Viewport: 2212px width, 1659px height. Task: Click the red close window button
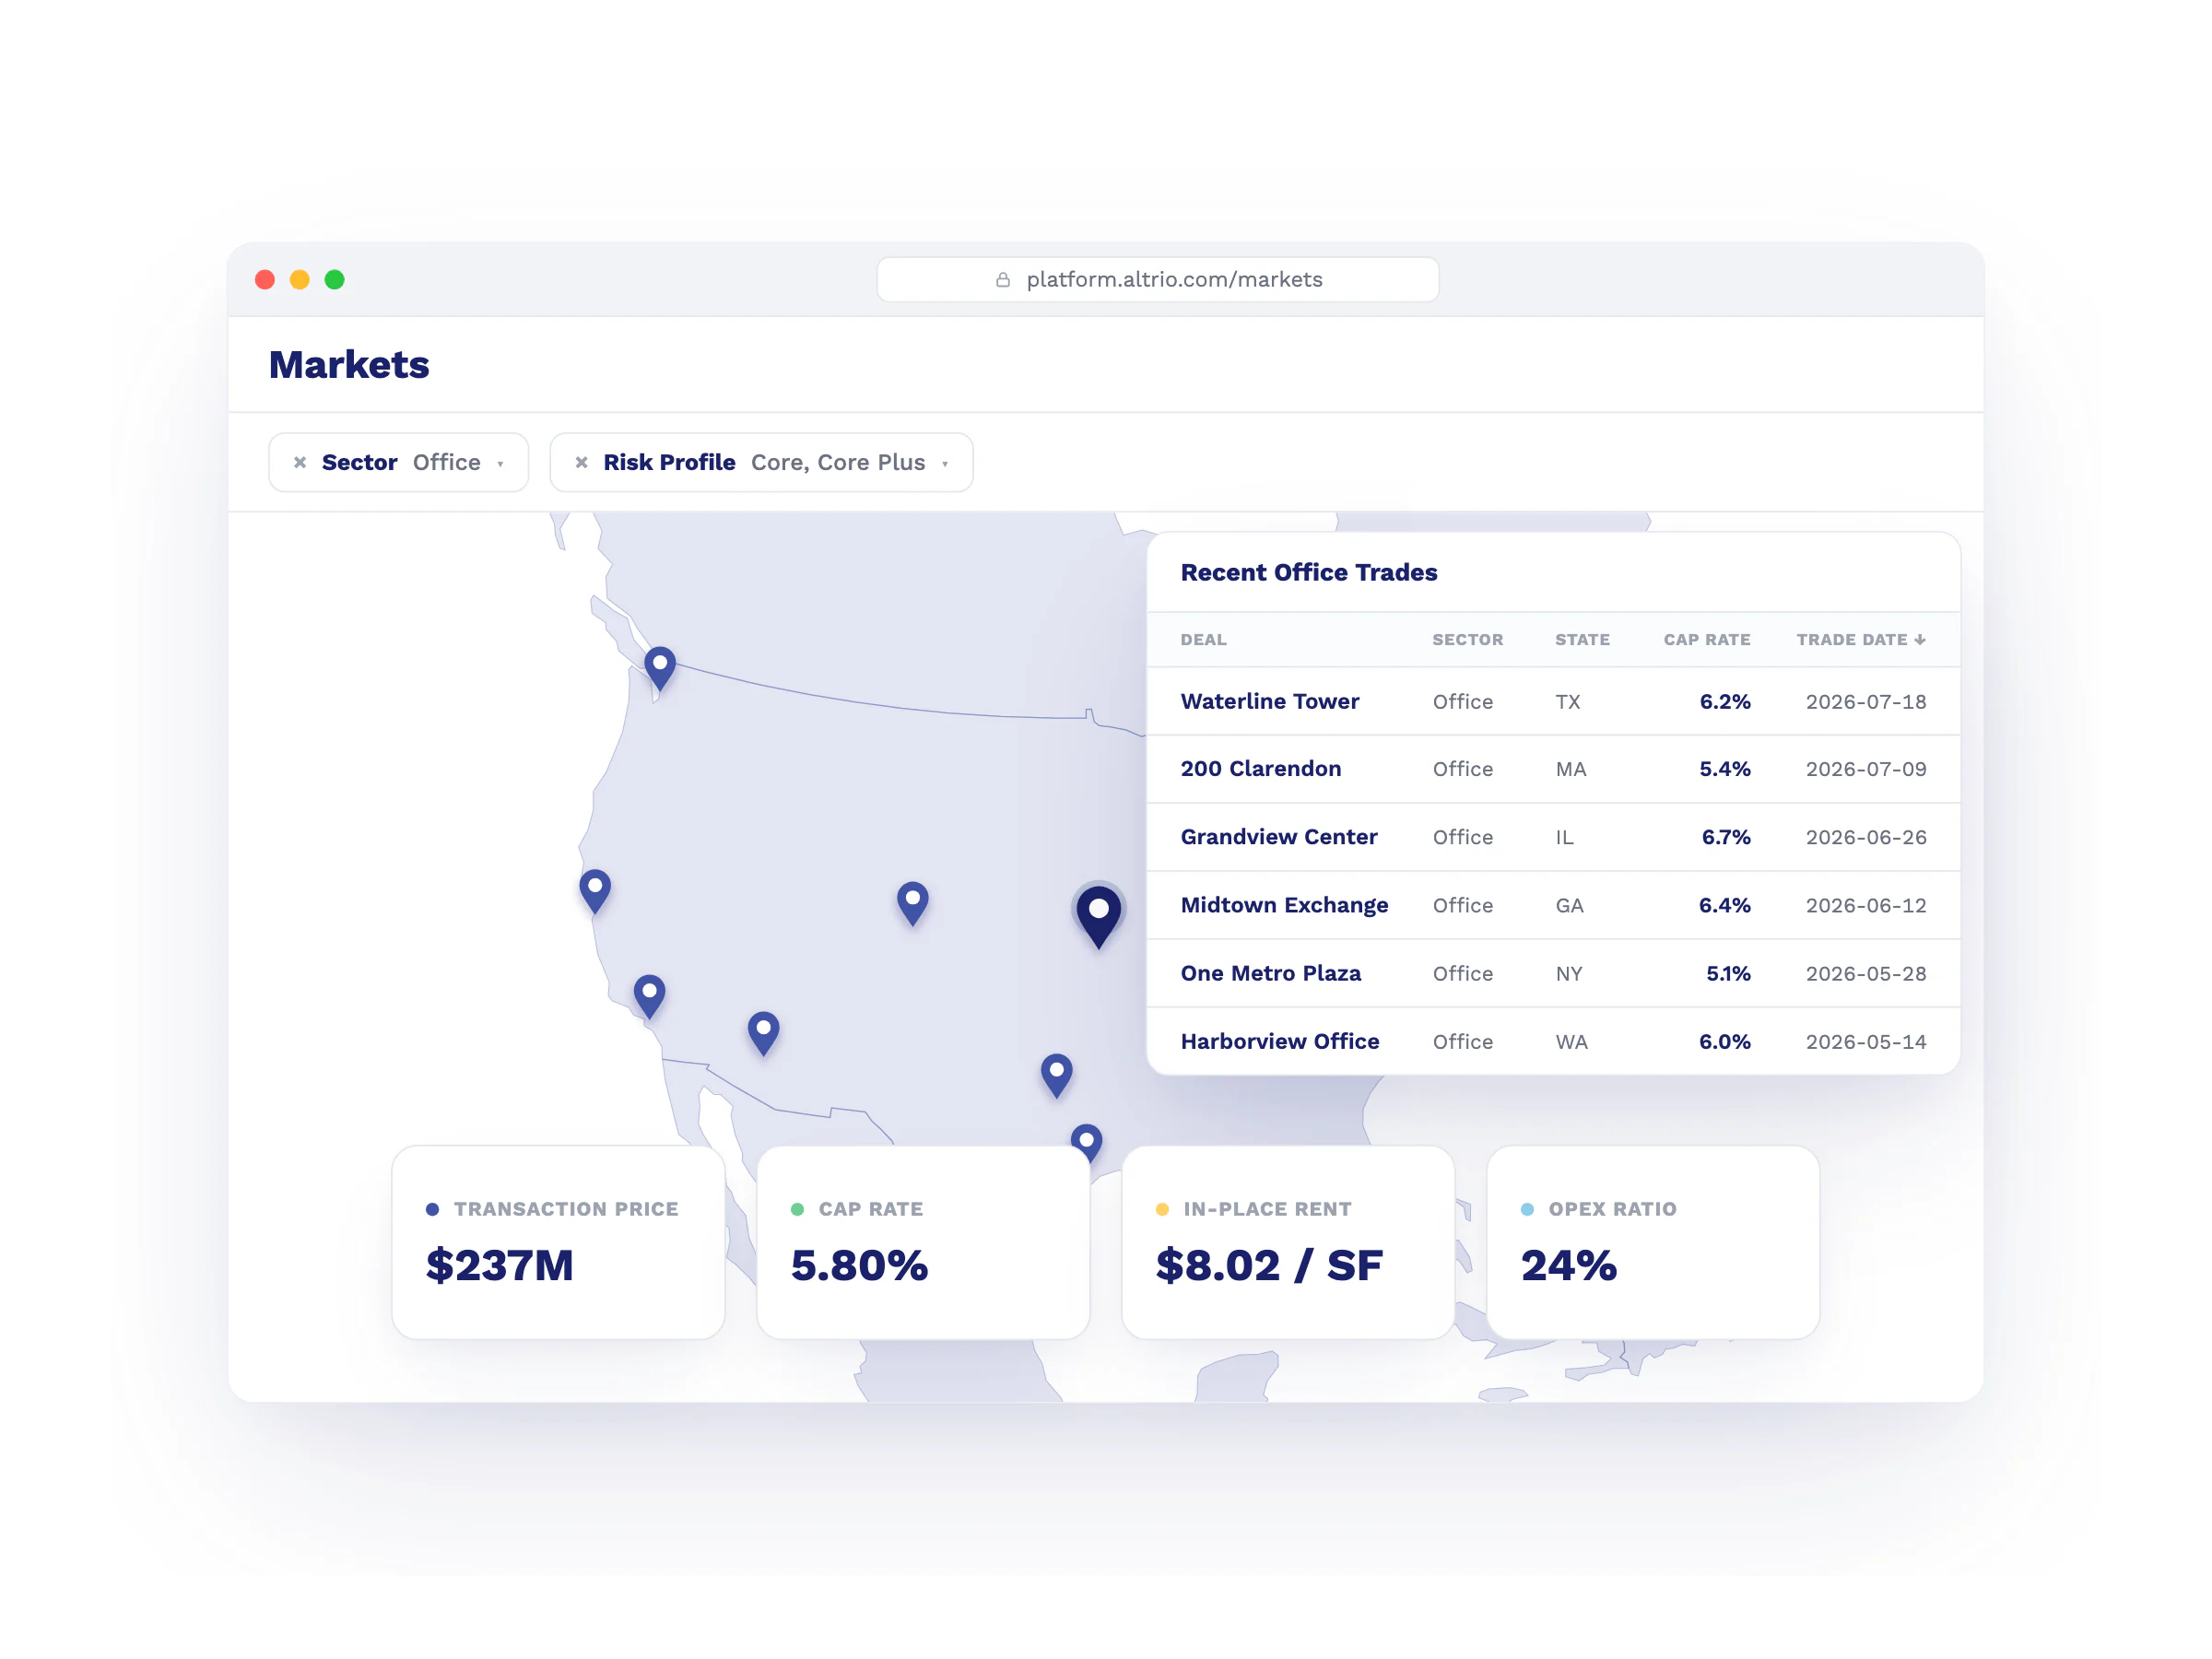point(265,280)
